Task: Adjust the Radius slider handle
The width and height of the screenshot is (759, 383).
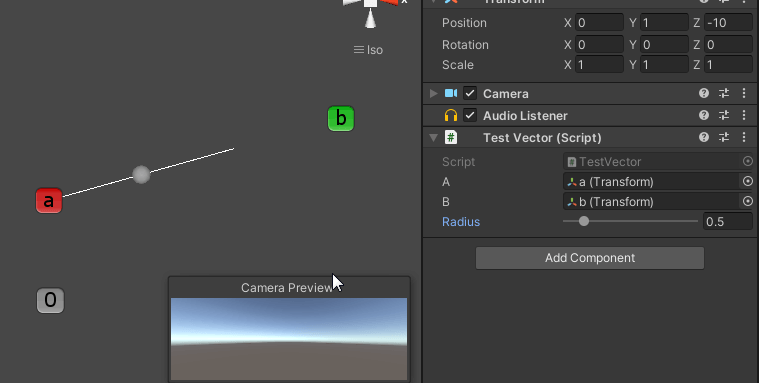Action: (x=584, y=221)
